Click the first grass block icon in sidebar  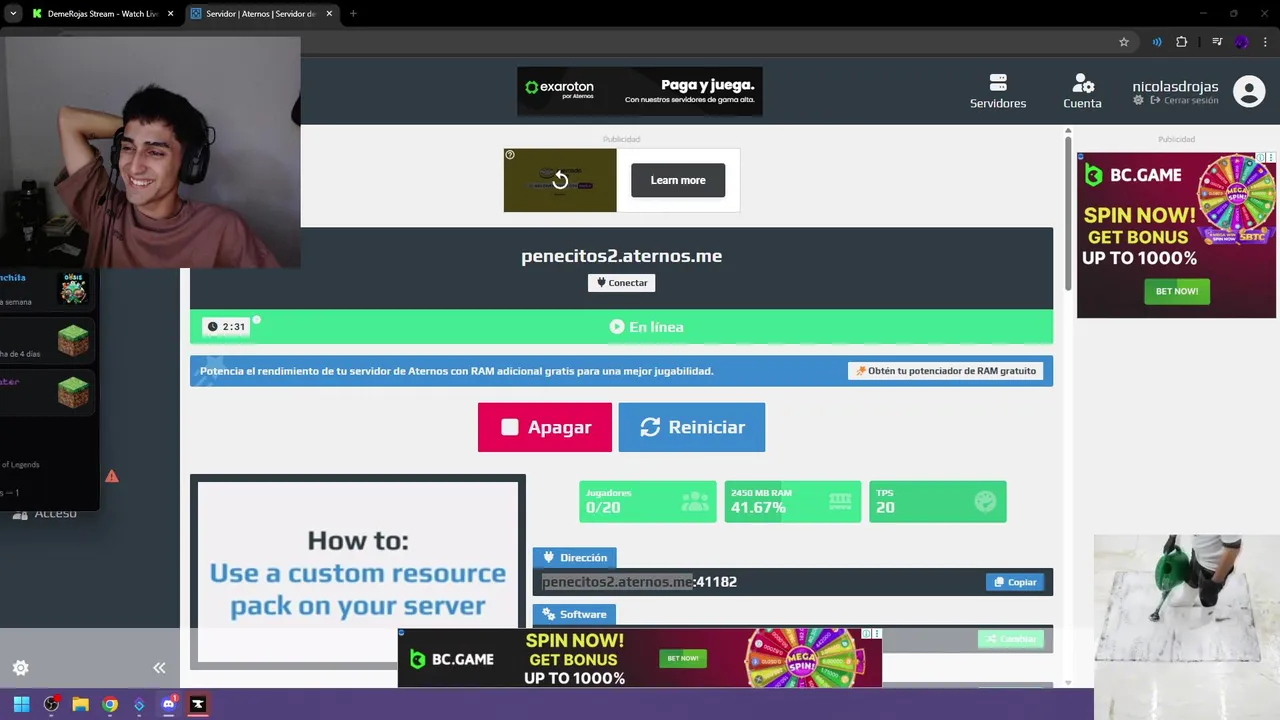73,341
